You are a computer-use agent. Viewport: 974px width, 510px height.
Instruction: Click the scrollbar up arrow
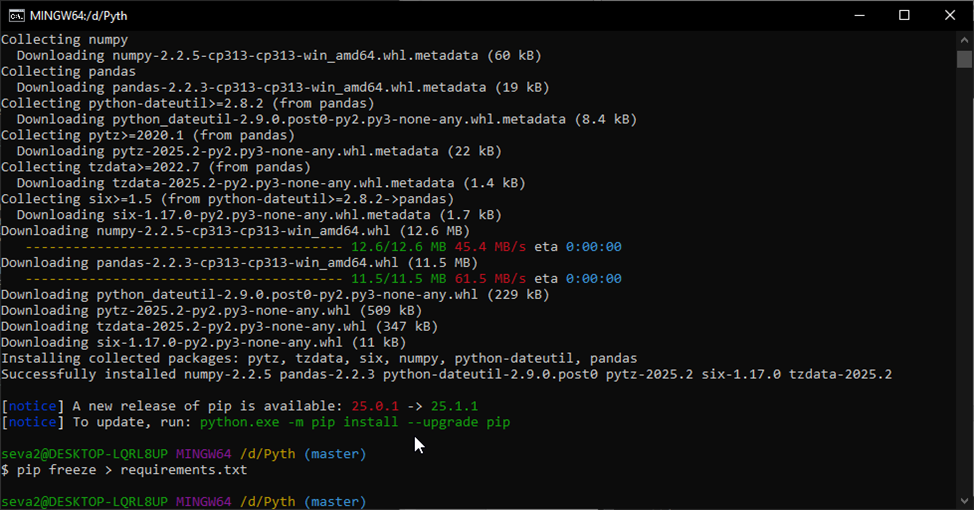pyautogui.click(x=965, y=39)
